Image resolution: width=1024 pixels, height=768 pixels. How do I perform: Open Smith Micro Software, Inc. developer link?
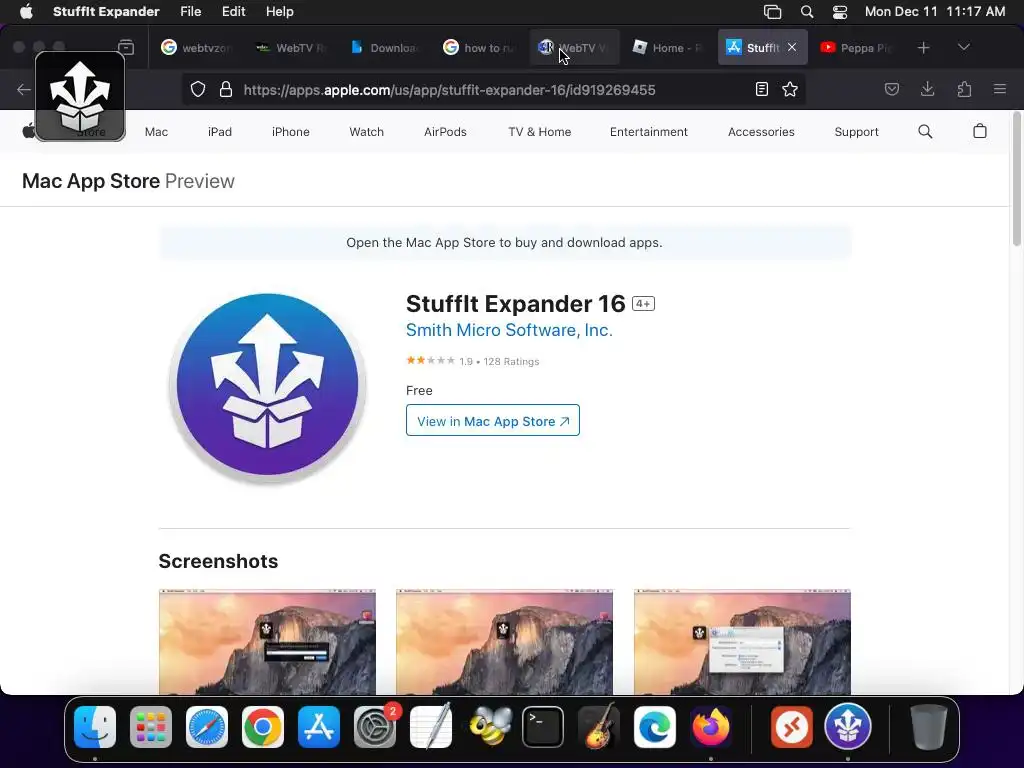pyautogui.click(x=509, y=330)
